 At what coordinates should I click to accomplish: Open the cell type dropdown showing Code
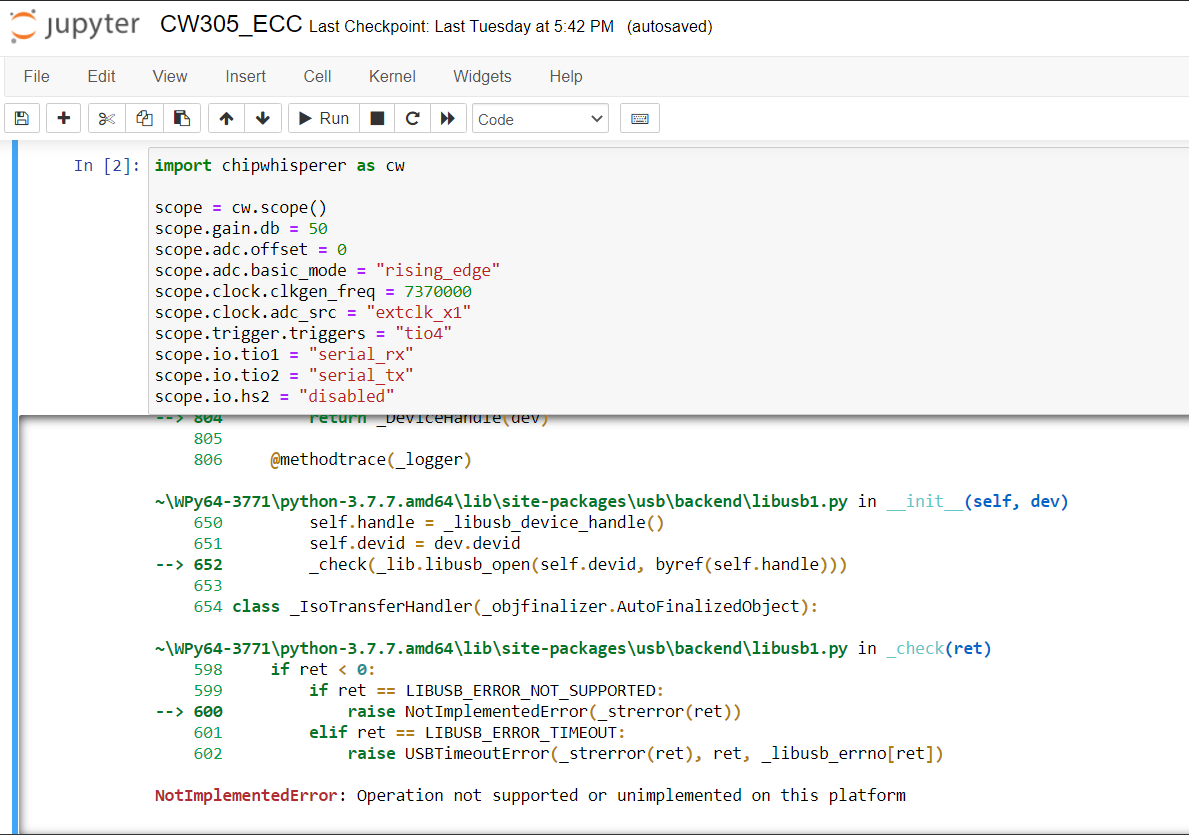click(540, 119)
